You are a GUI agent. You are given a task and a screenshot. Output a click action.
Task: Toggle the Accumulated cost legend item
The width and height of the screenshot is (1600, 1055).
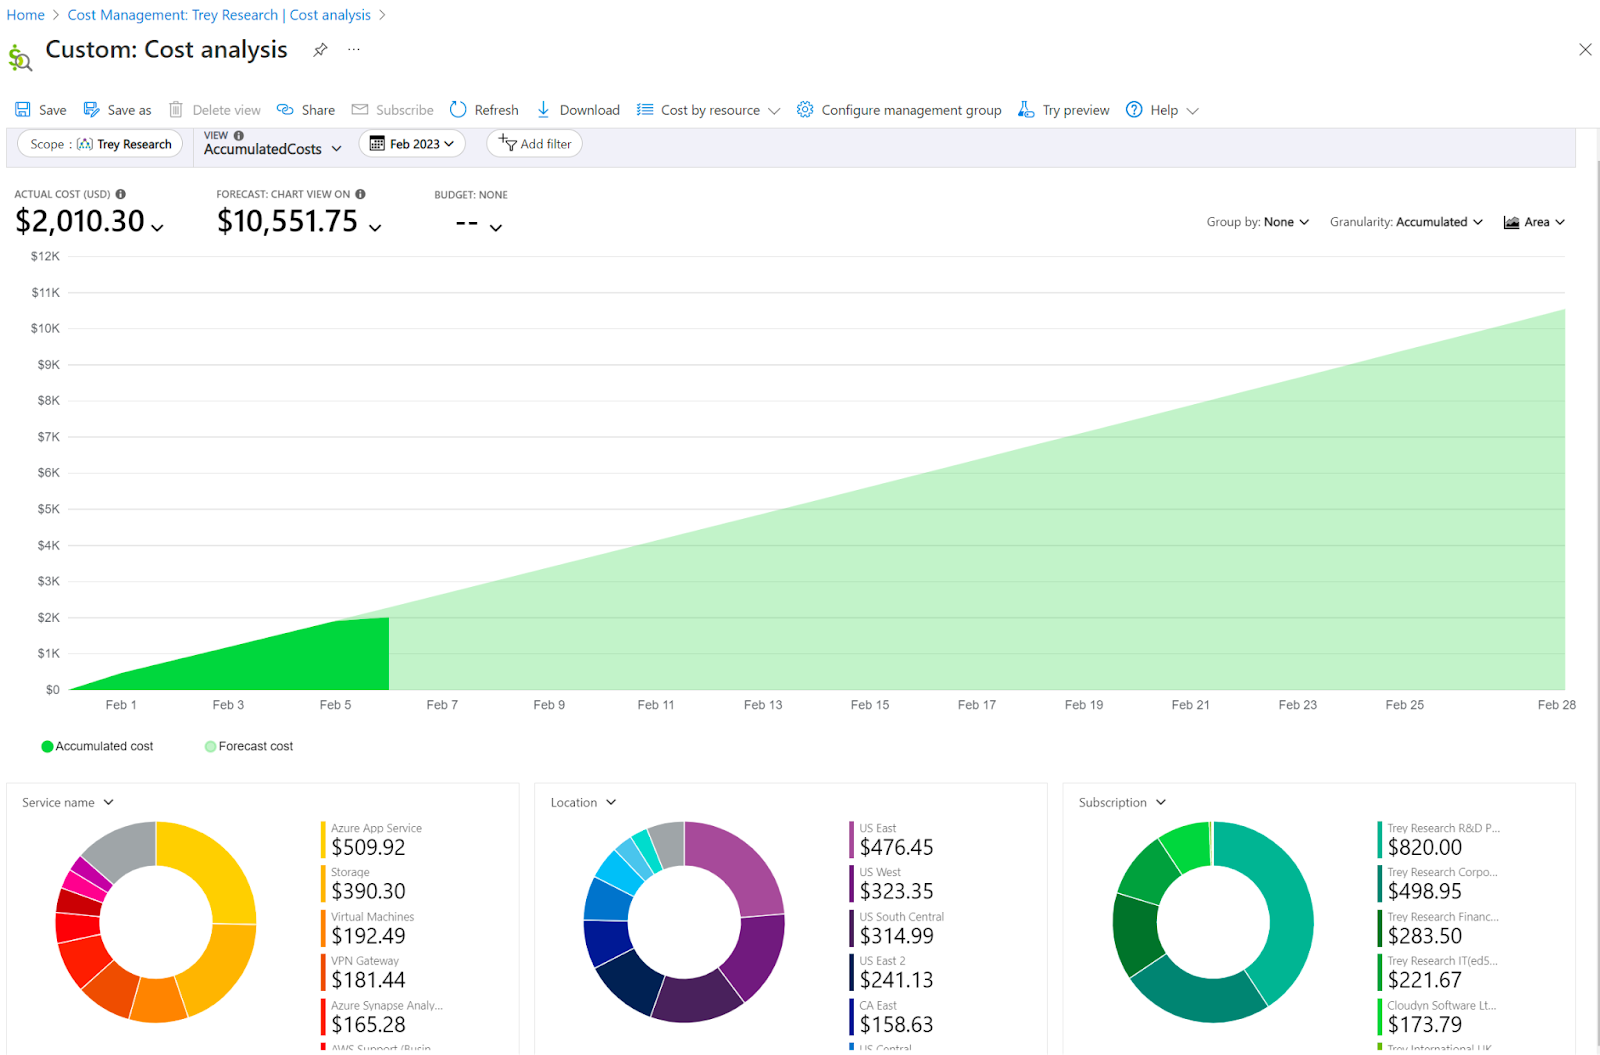point(97,746)
